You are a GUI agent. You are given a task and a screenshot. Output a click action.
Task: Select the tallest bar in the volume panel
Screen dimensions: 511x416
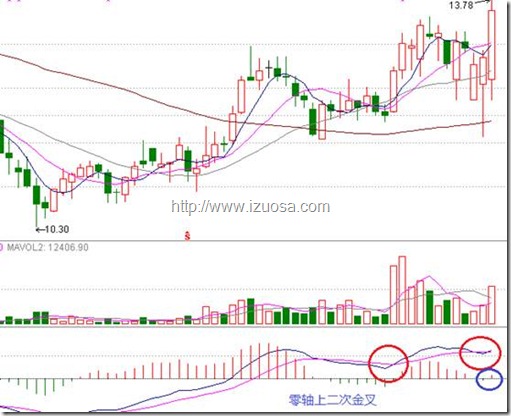point(402,290)
